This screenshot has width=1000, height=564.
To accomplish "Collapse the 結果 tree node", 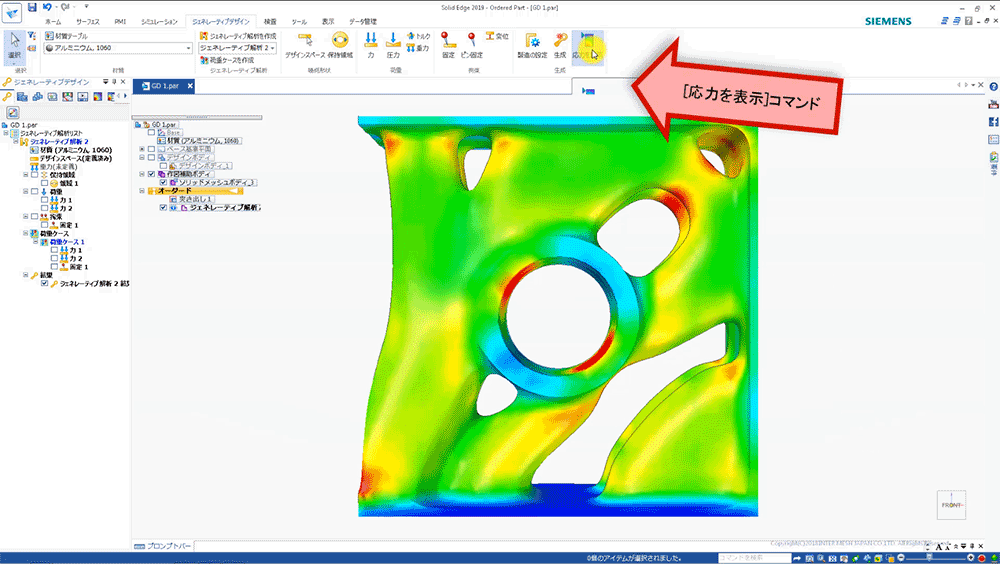I will point(26,275).
